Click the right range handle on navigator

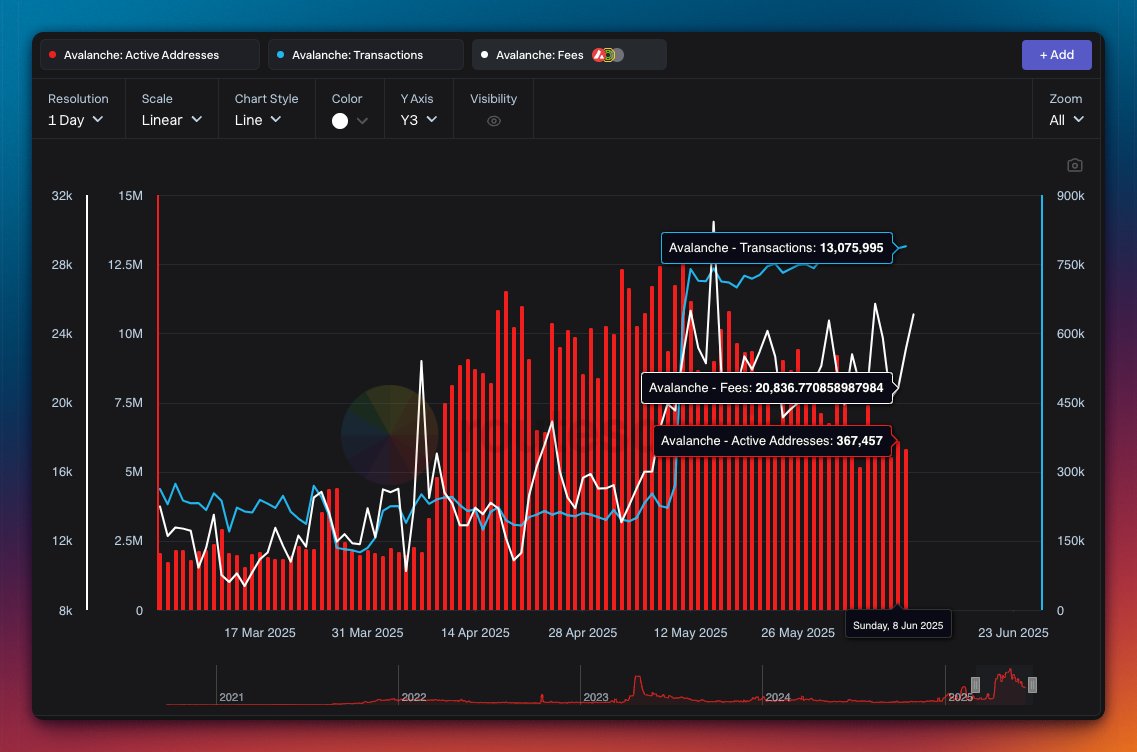point(1033,685)
